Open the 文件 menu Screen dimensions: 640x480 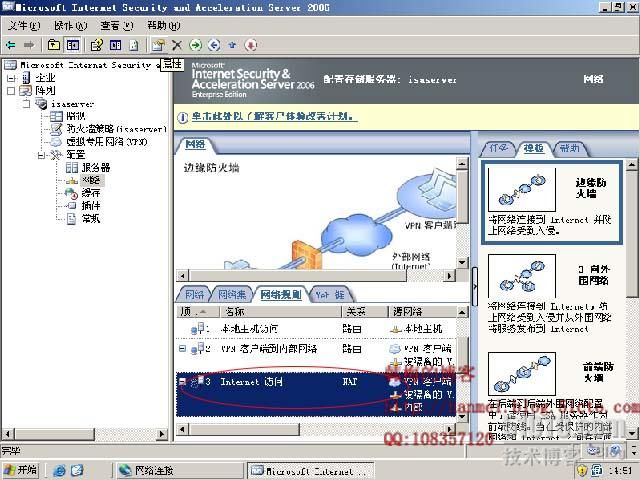point(24,26)
